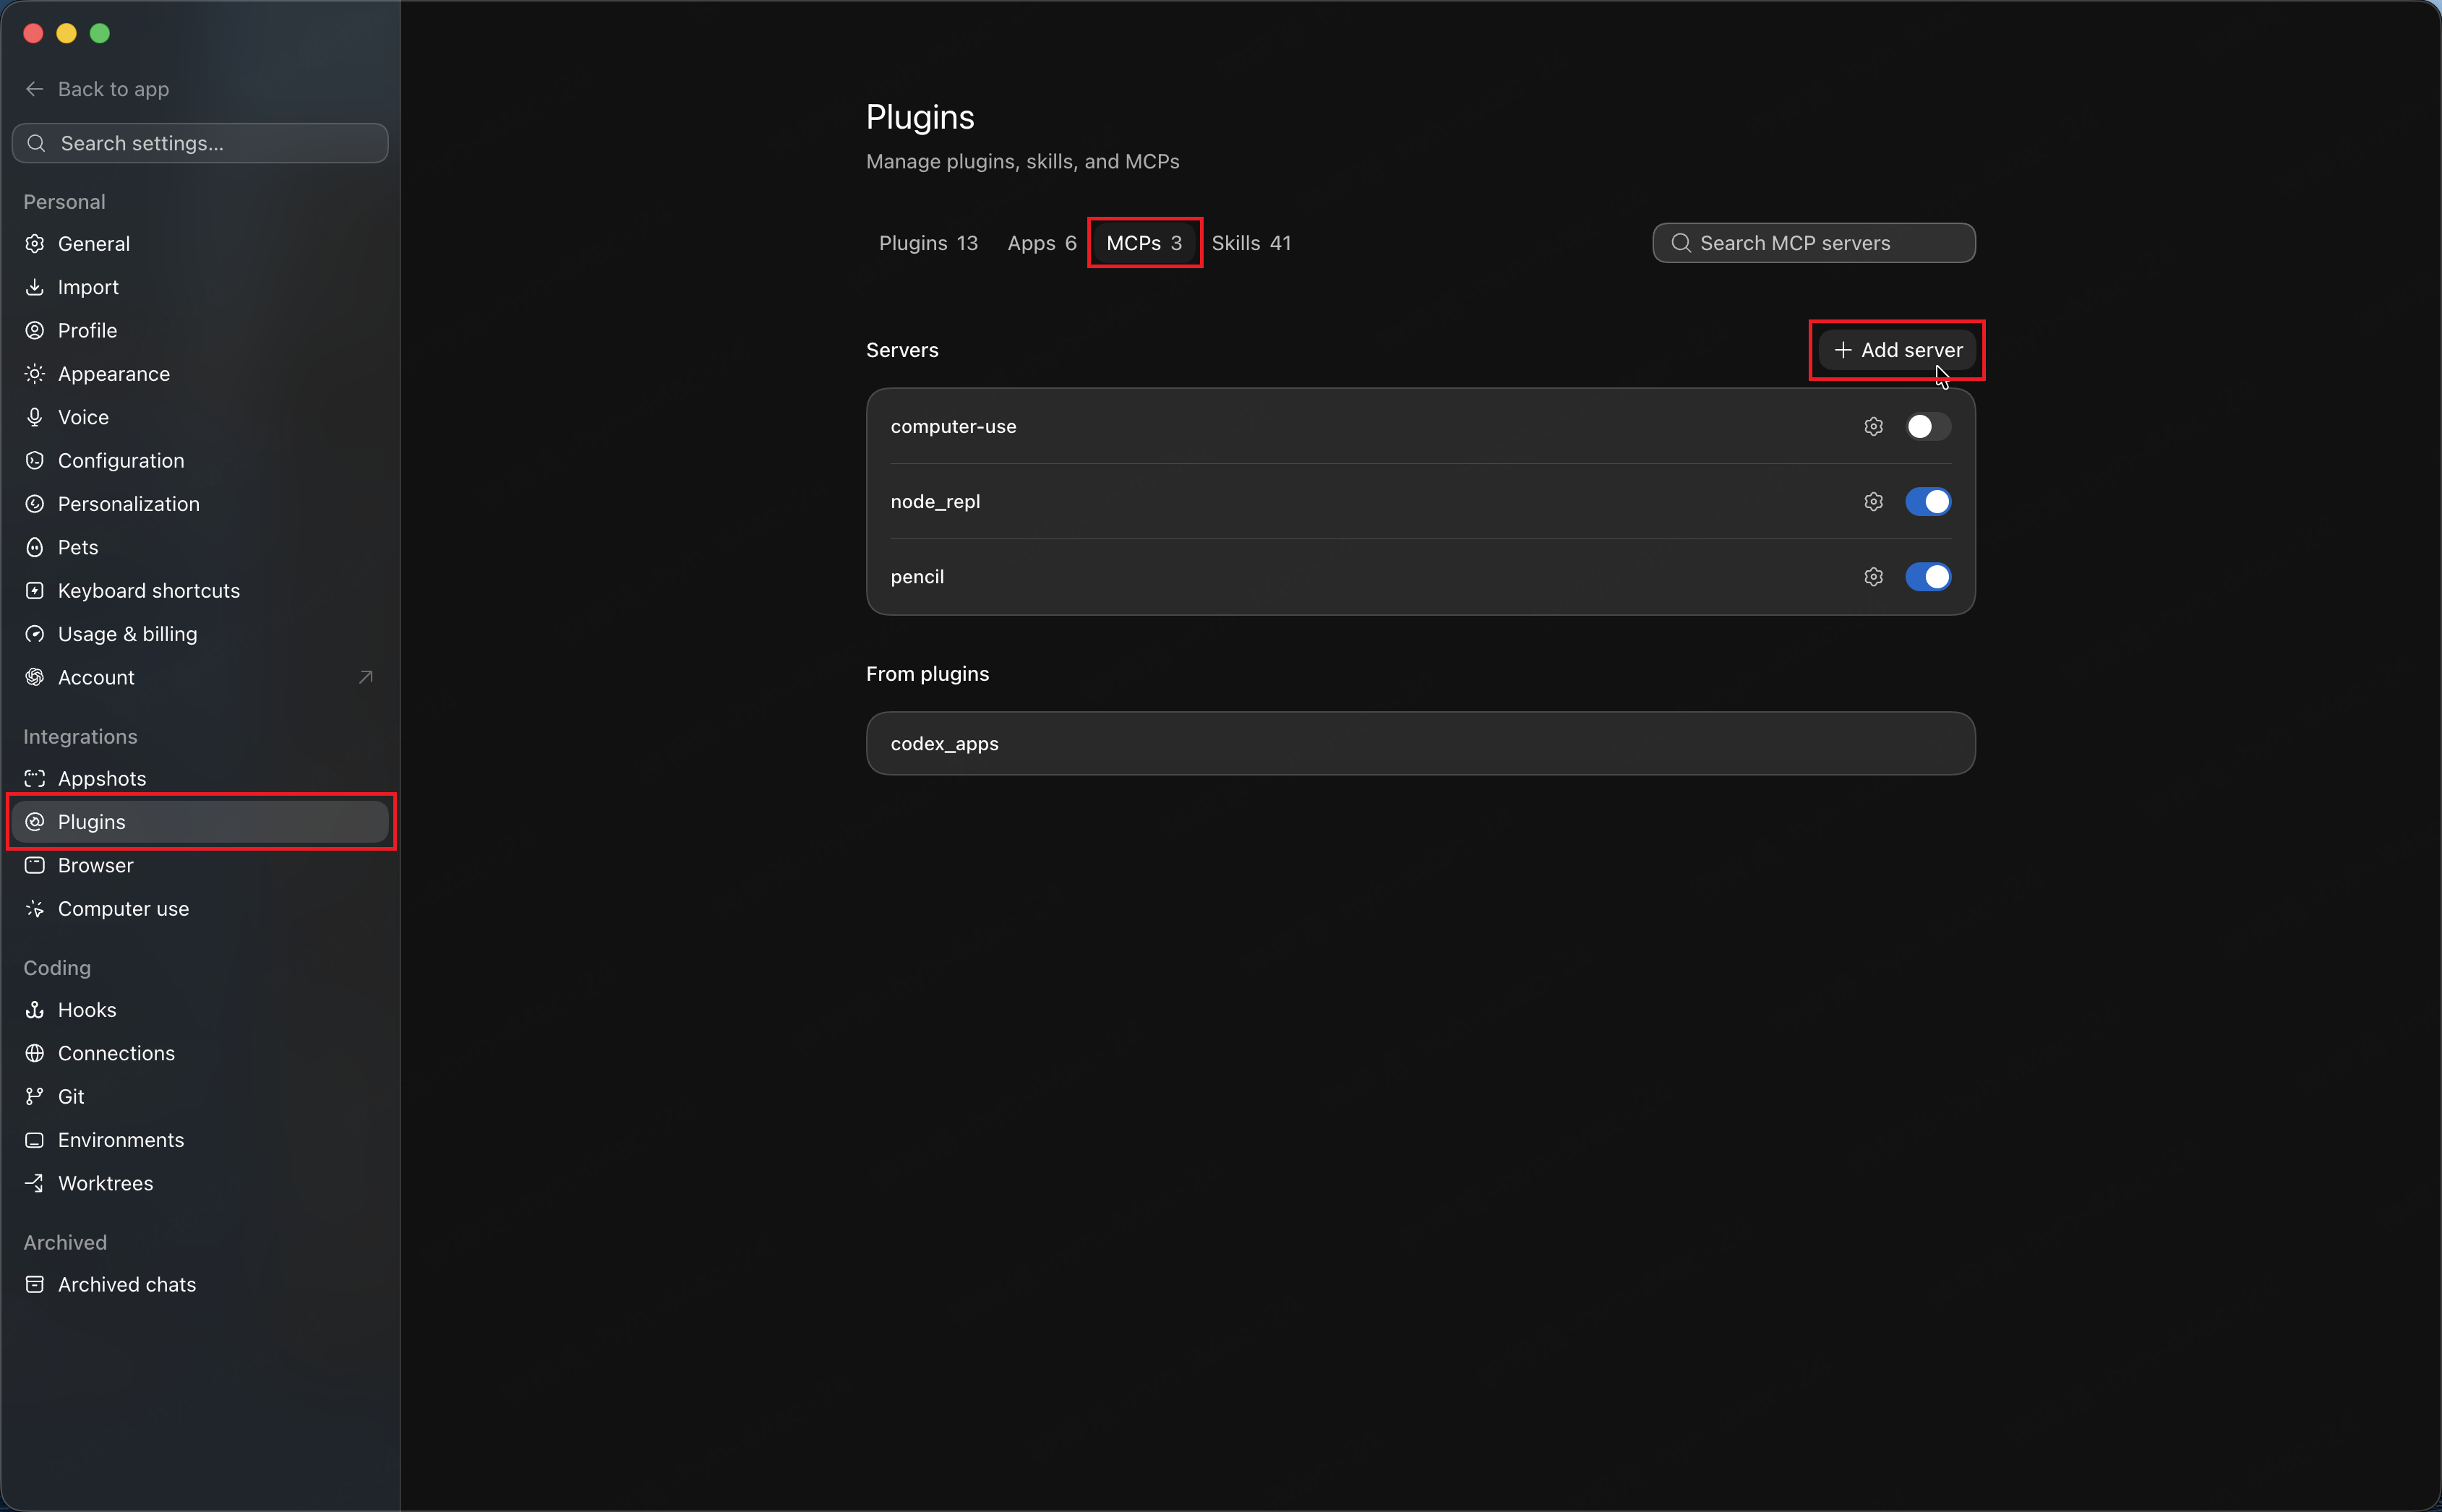The image size is (2442, 1512).
Task: Click the magnifier icon in Search settings
Action: tap(36, 143)
